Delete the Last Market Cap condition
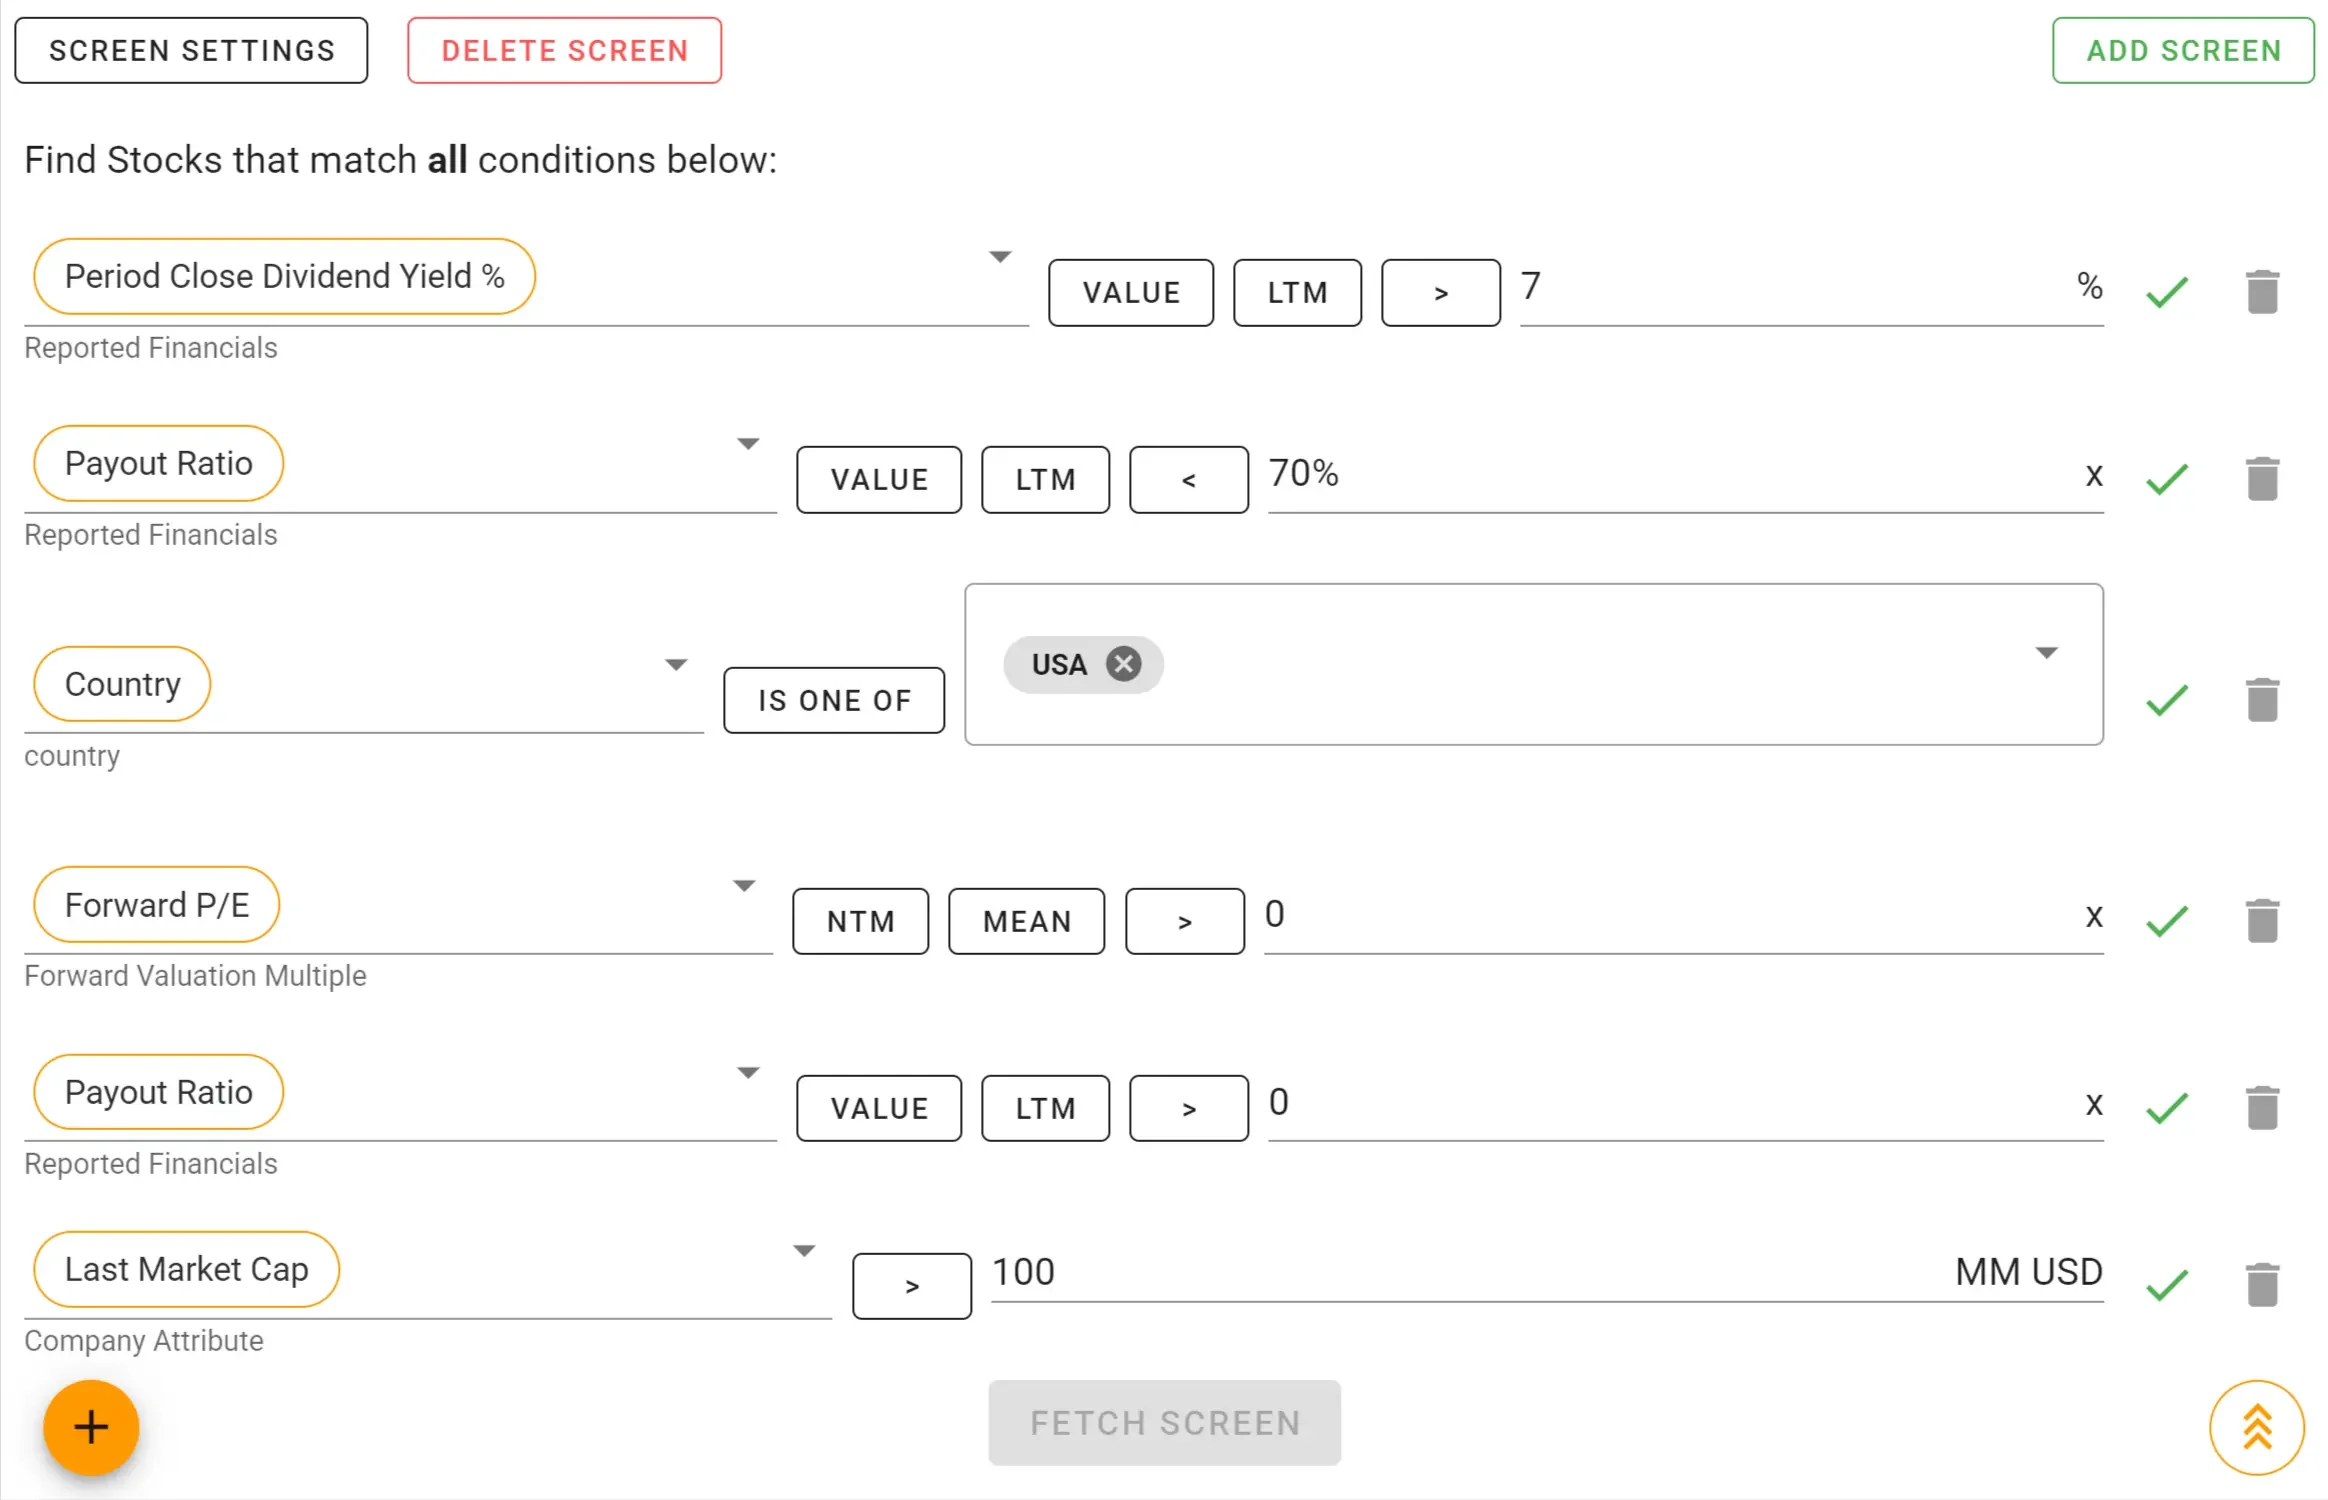2328x1500 pixels. [2261, 1285]
